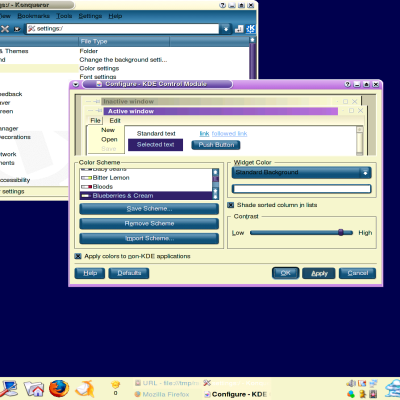Toggle Apply colors to non-KDE applications
Image resolution: width=400 pixels, height=400 pixels.
(x=78, y=256)
